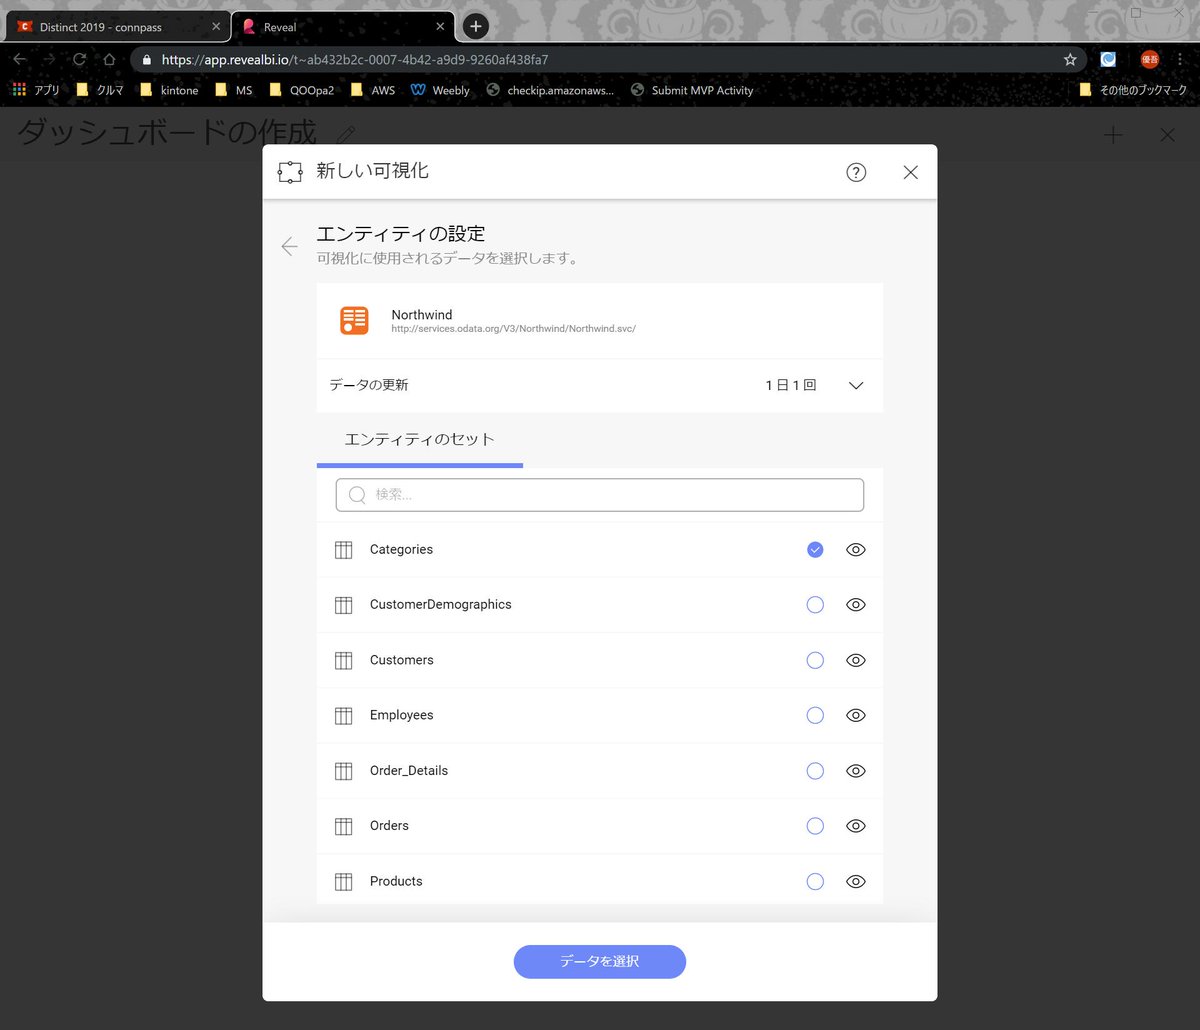Select the Employees entity radio button
The width and height of the screenshot is (1200, 1030).
815,715
